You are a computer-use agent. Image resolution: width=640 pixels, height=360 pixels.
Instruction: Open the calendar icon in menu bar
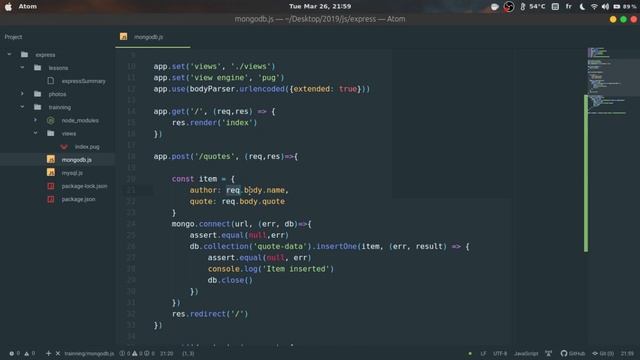[555, 7]
